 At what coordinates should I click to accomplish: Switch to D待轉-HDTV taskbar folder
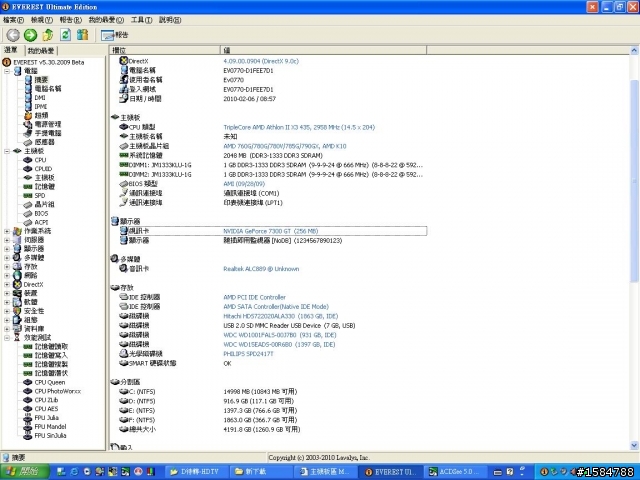coord(196,472)
